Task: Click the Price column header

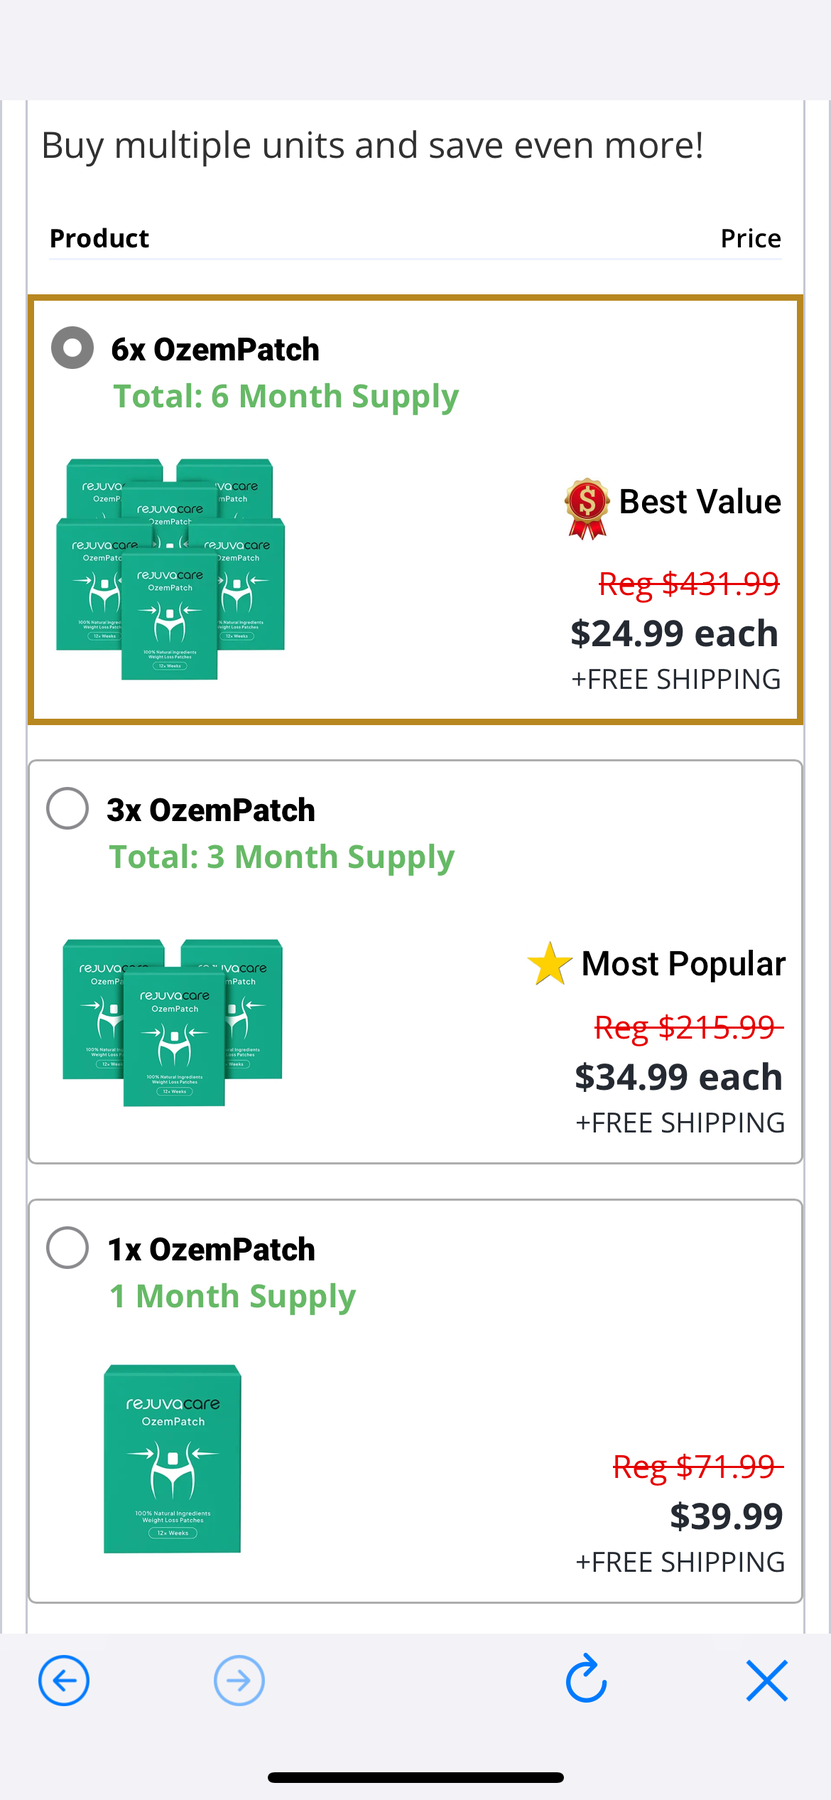Action: tap(751, 238)
